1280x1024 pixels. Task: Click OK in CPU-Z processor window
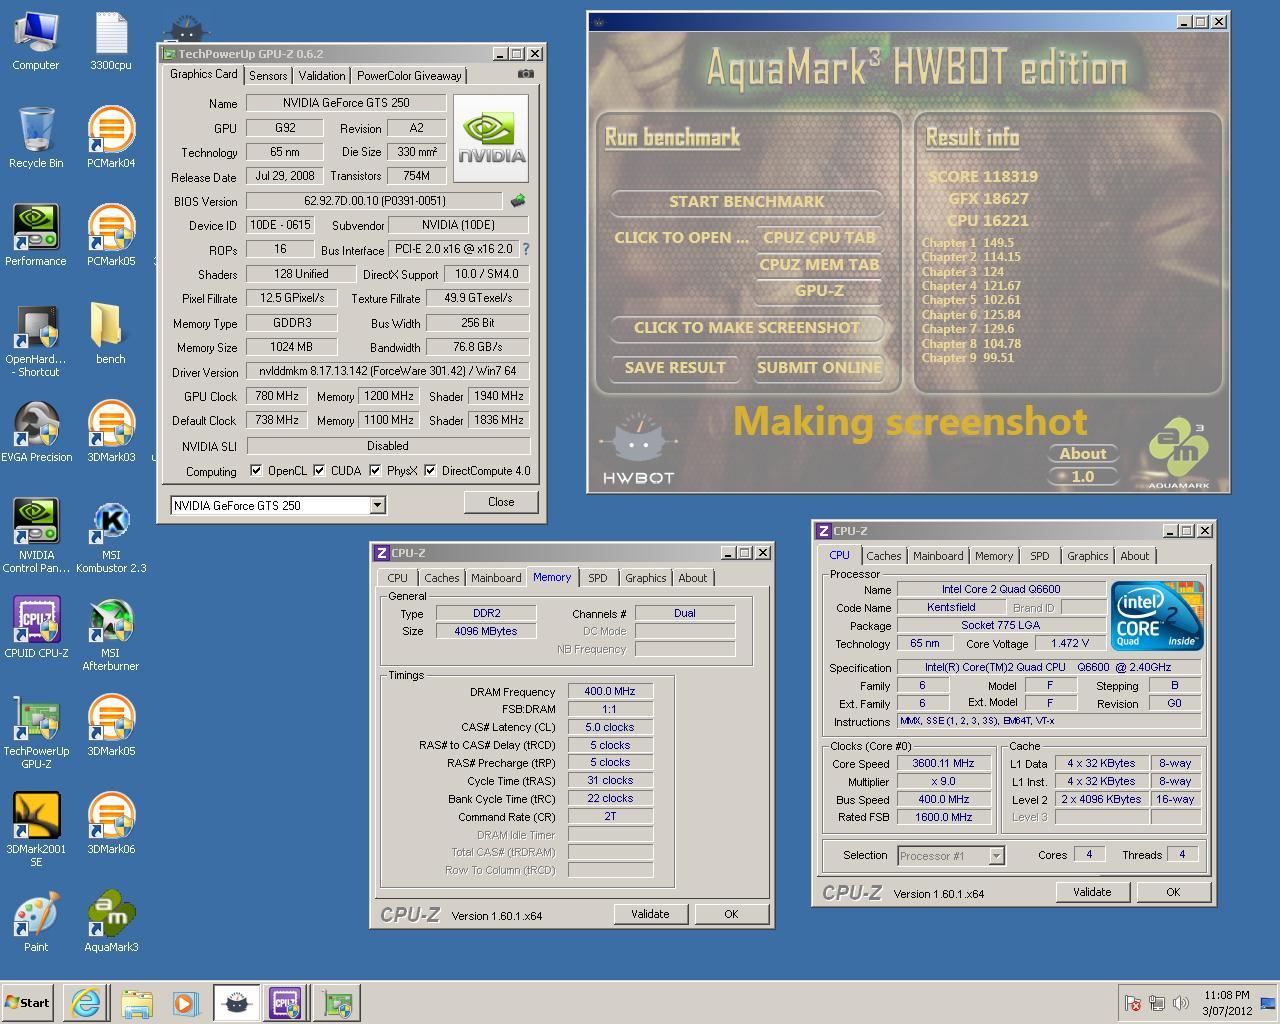tap(1173, 892)
